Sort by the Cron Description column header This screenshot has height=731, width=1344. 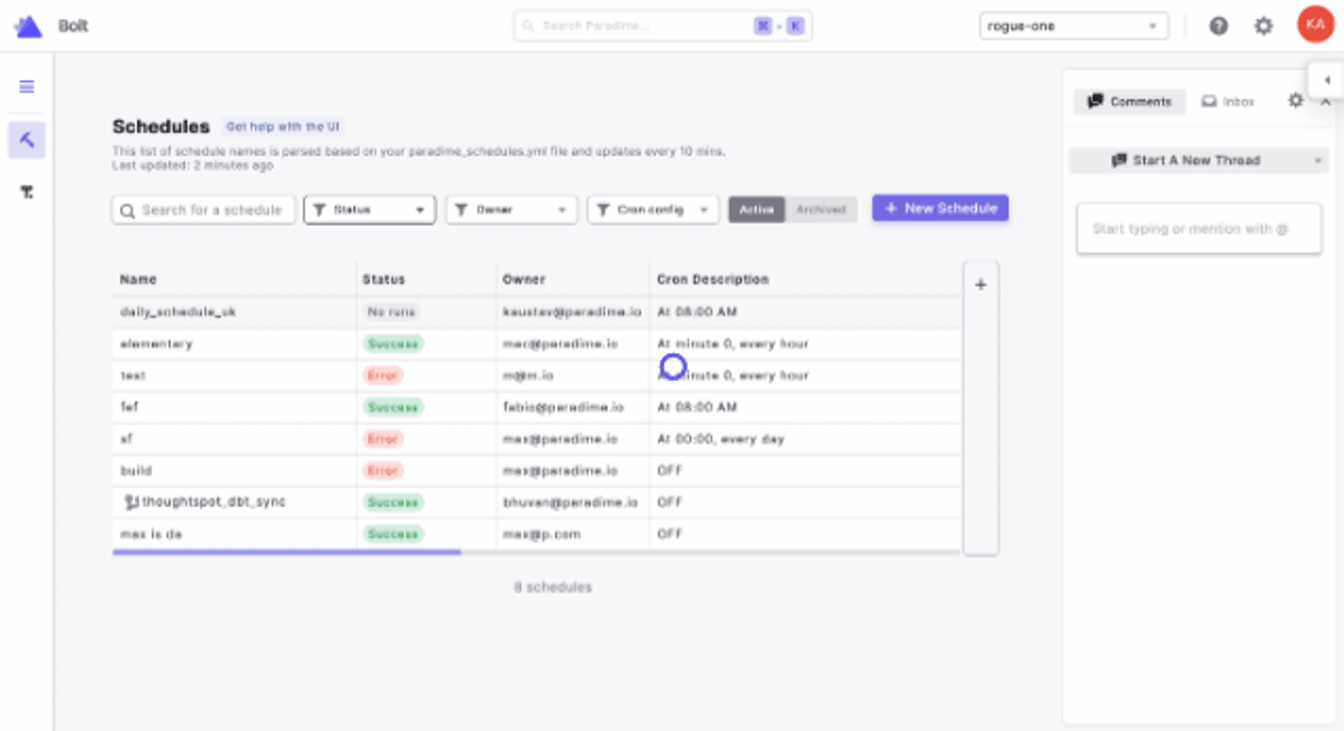coord(713,279)
